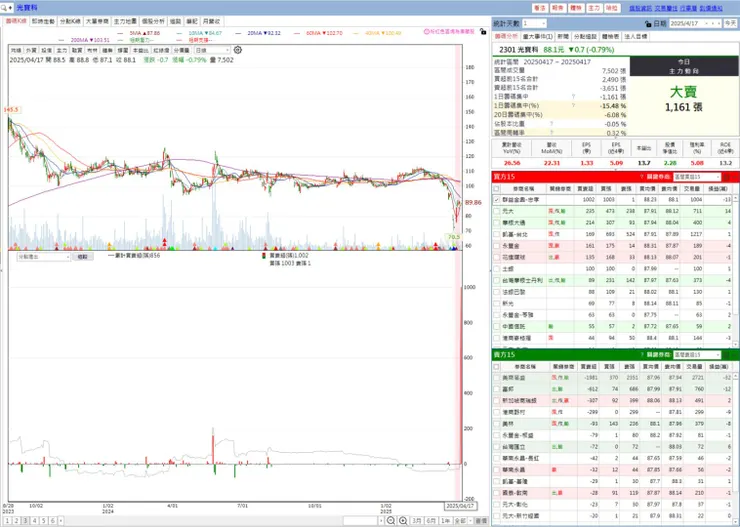Open the chart settings gear icon
This screenshot has width=740, height=527.
[x=238, y=50]
